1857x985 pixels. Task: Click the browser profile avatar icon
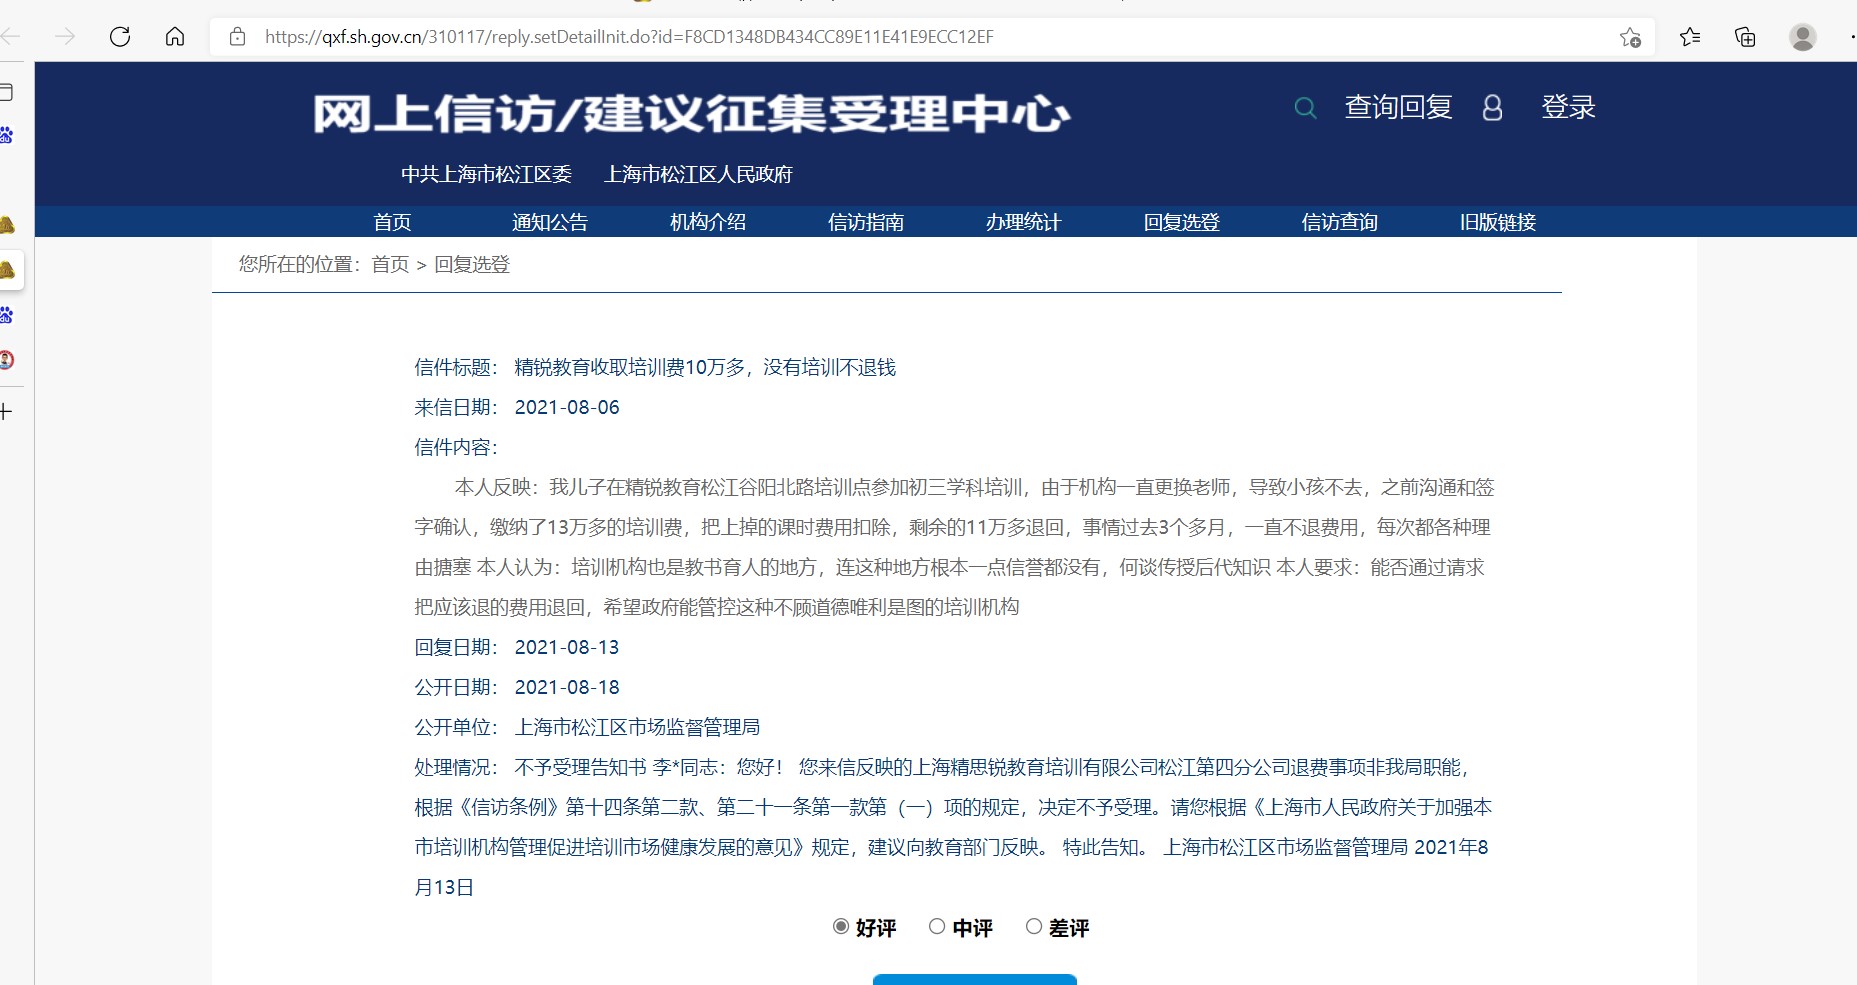(1802, 37)
